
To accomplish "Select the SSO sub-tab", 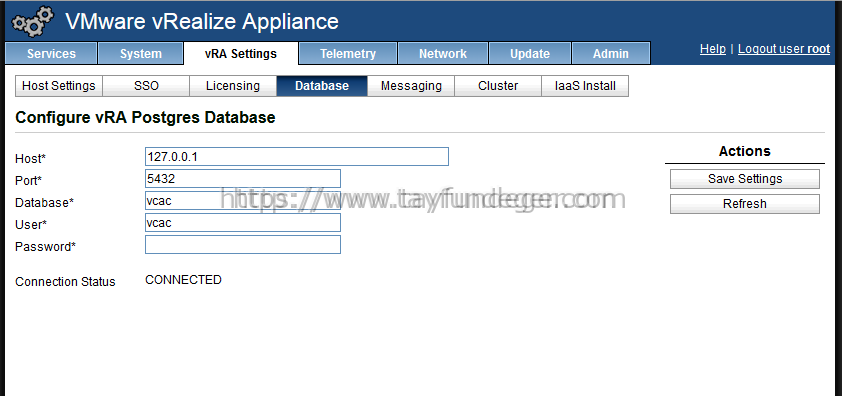I will click(x=146, y=86).
